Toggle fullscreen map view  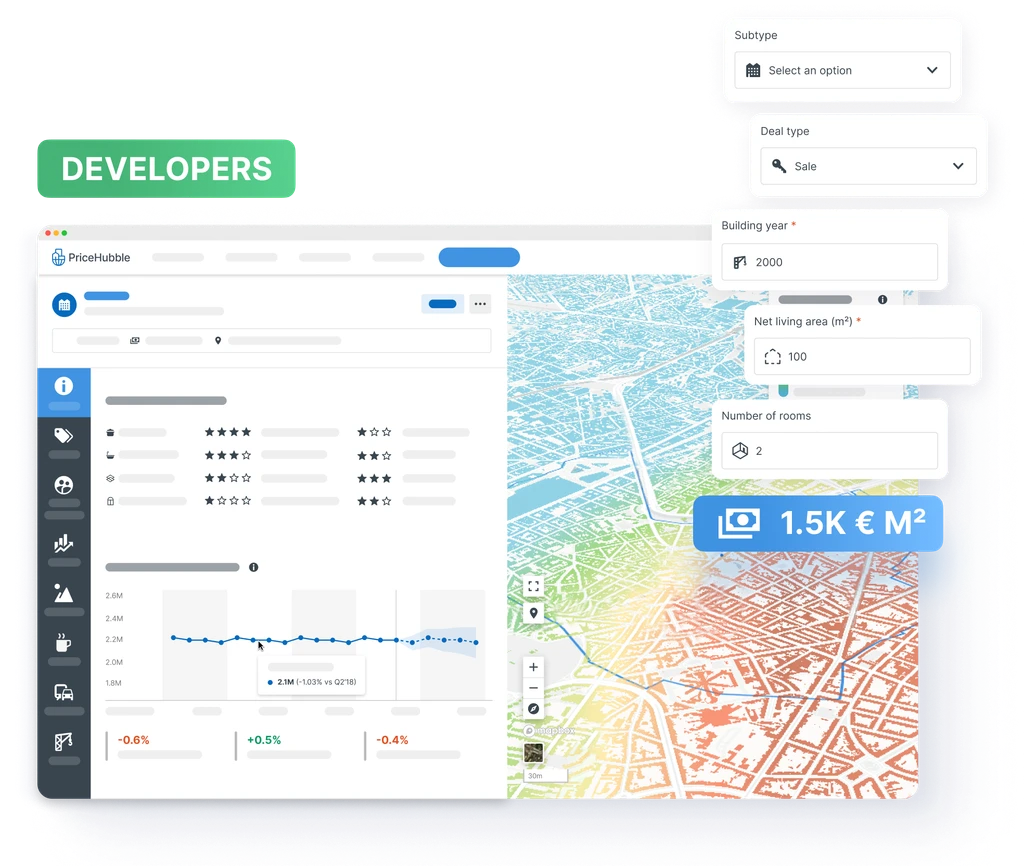(534, 587)
